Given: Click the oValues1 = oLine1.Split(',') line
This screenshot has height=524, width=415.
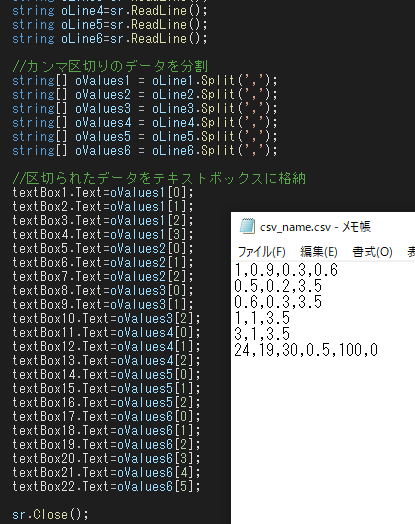Looking at the screenshot, I should [145, 81].
